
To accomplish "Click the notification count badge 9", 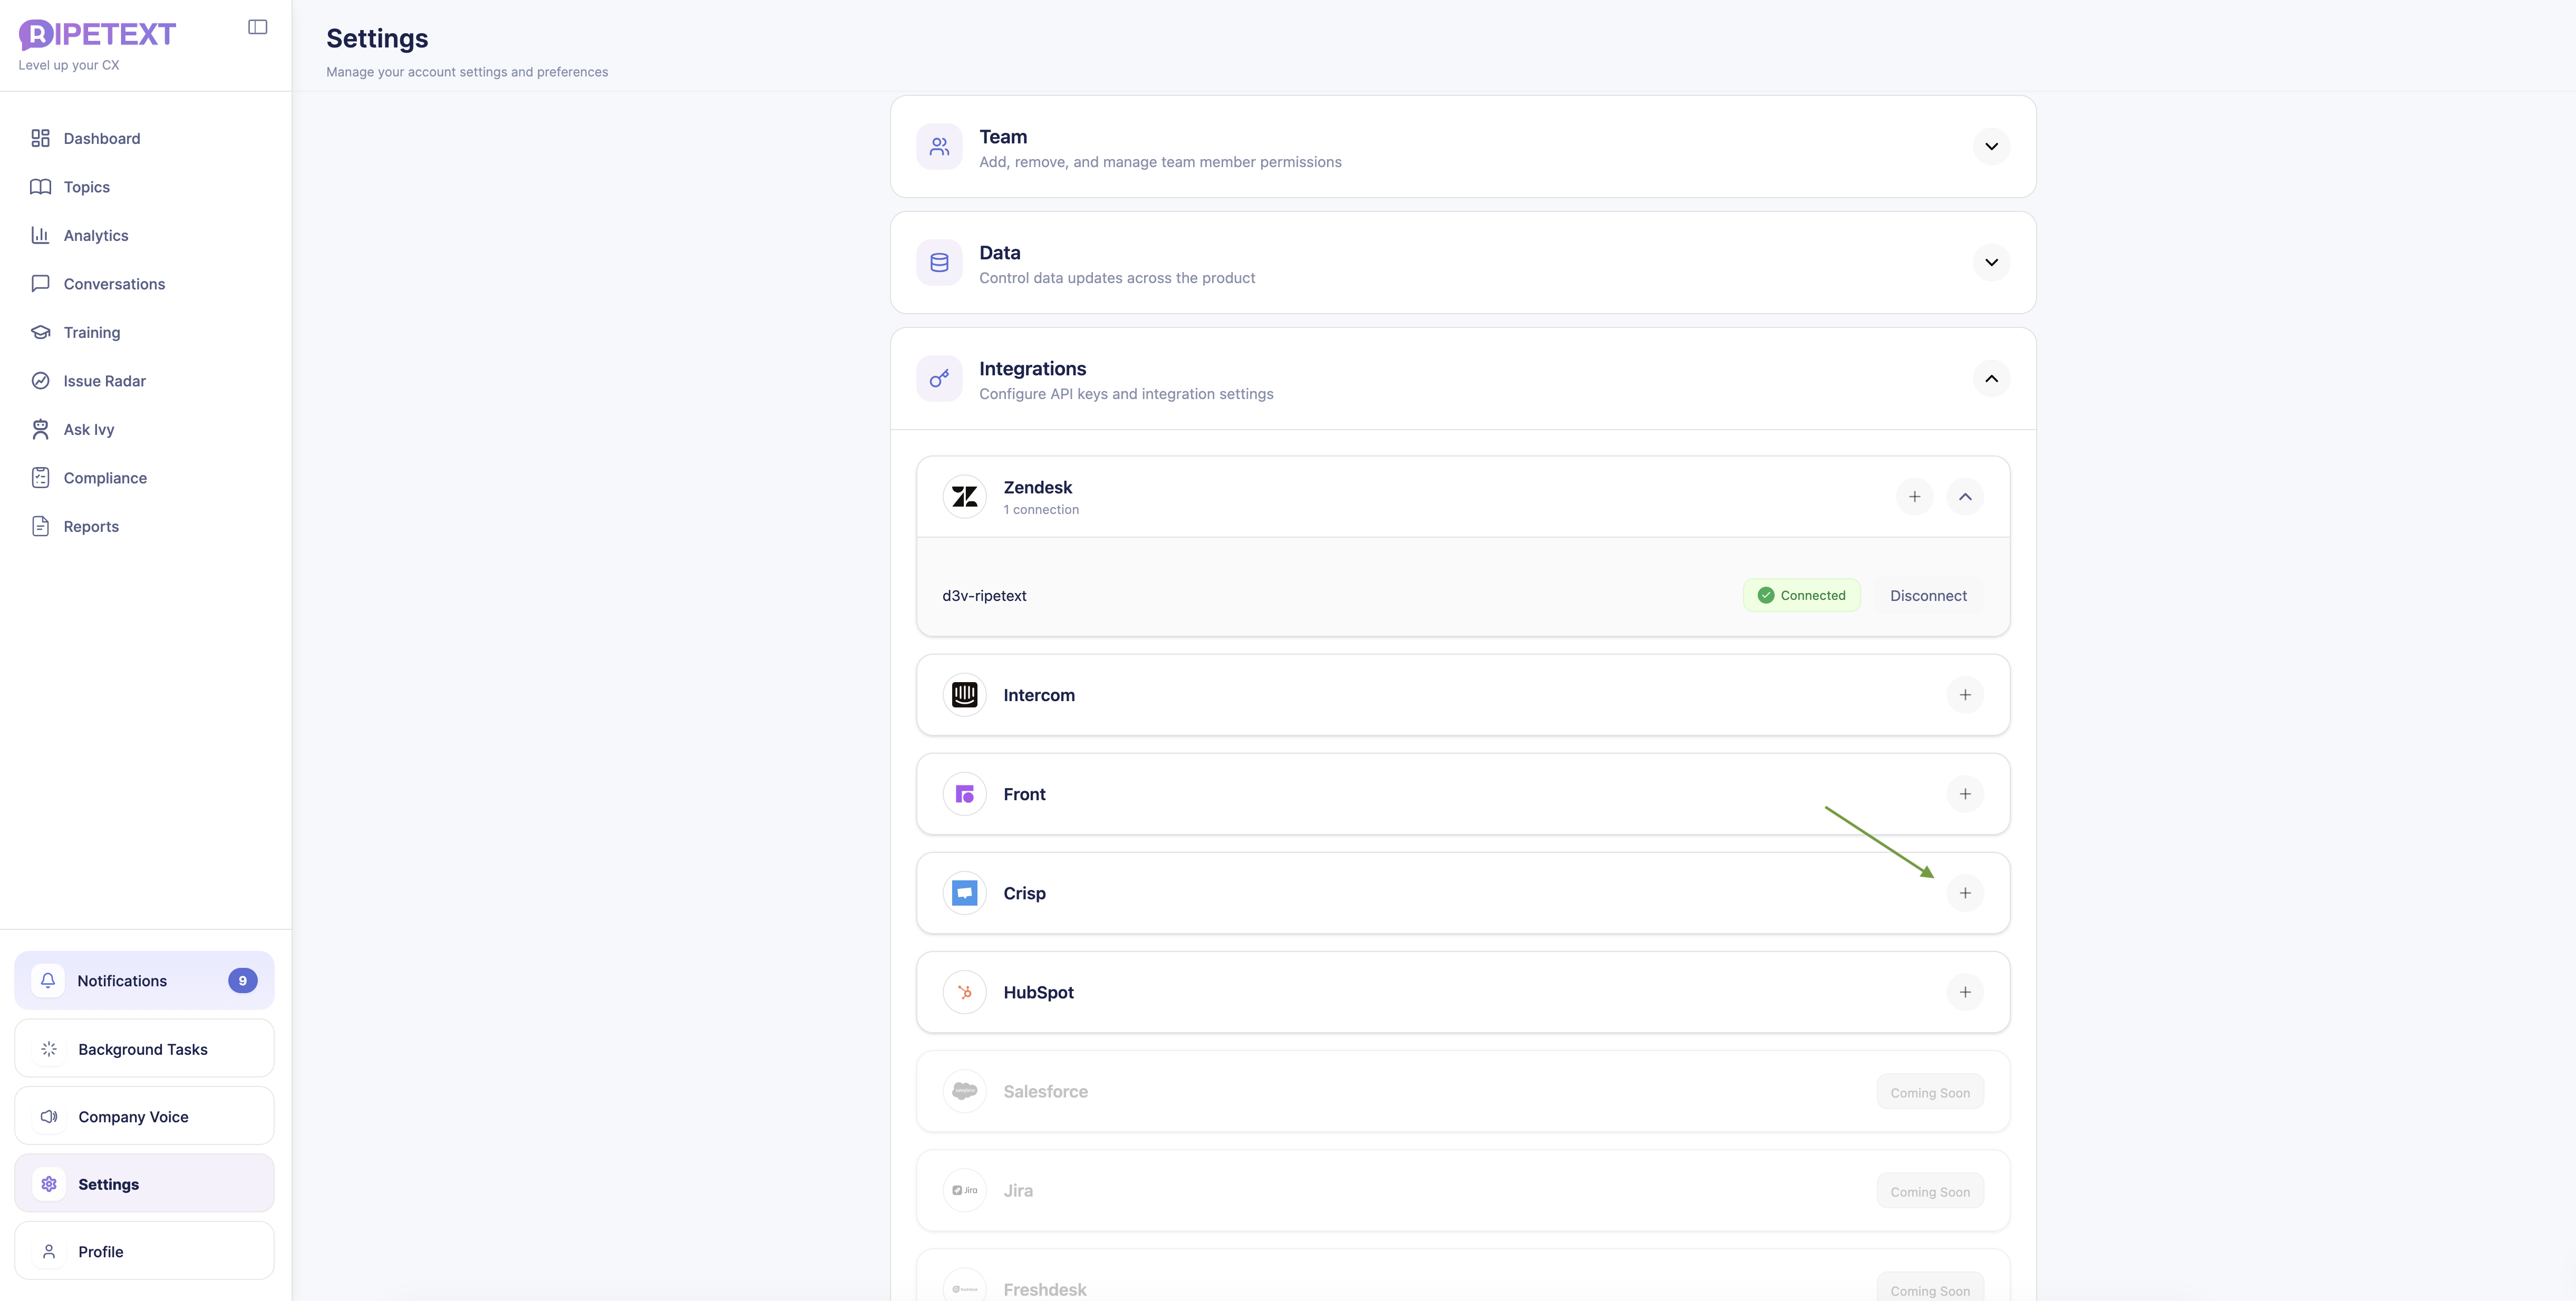I will pyautogui.click(x=242, y=981).
